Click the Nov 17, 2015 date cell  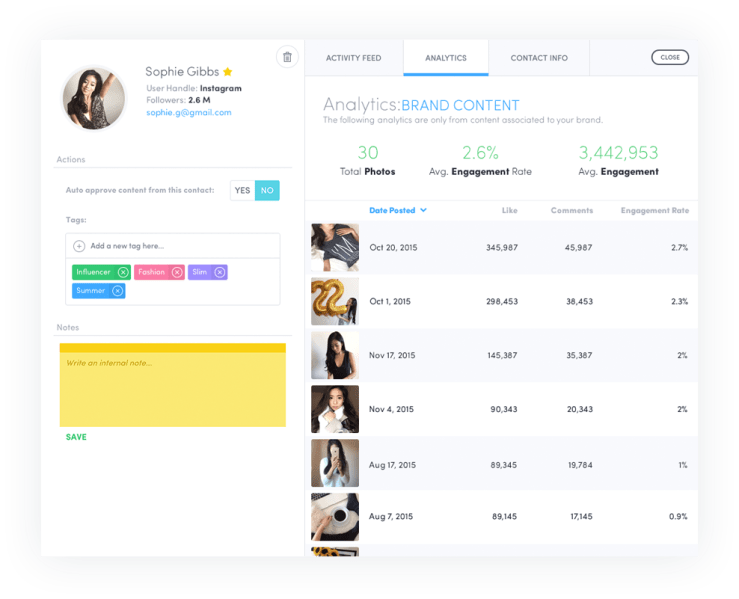392,355
